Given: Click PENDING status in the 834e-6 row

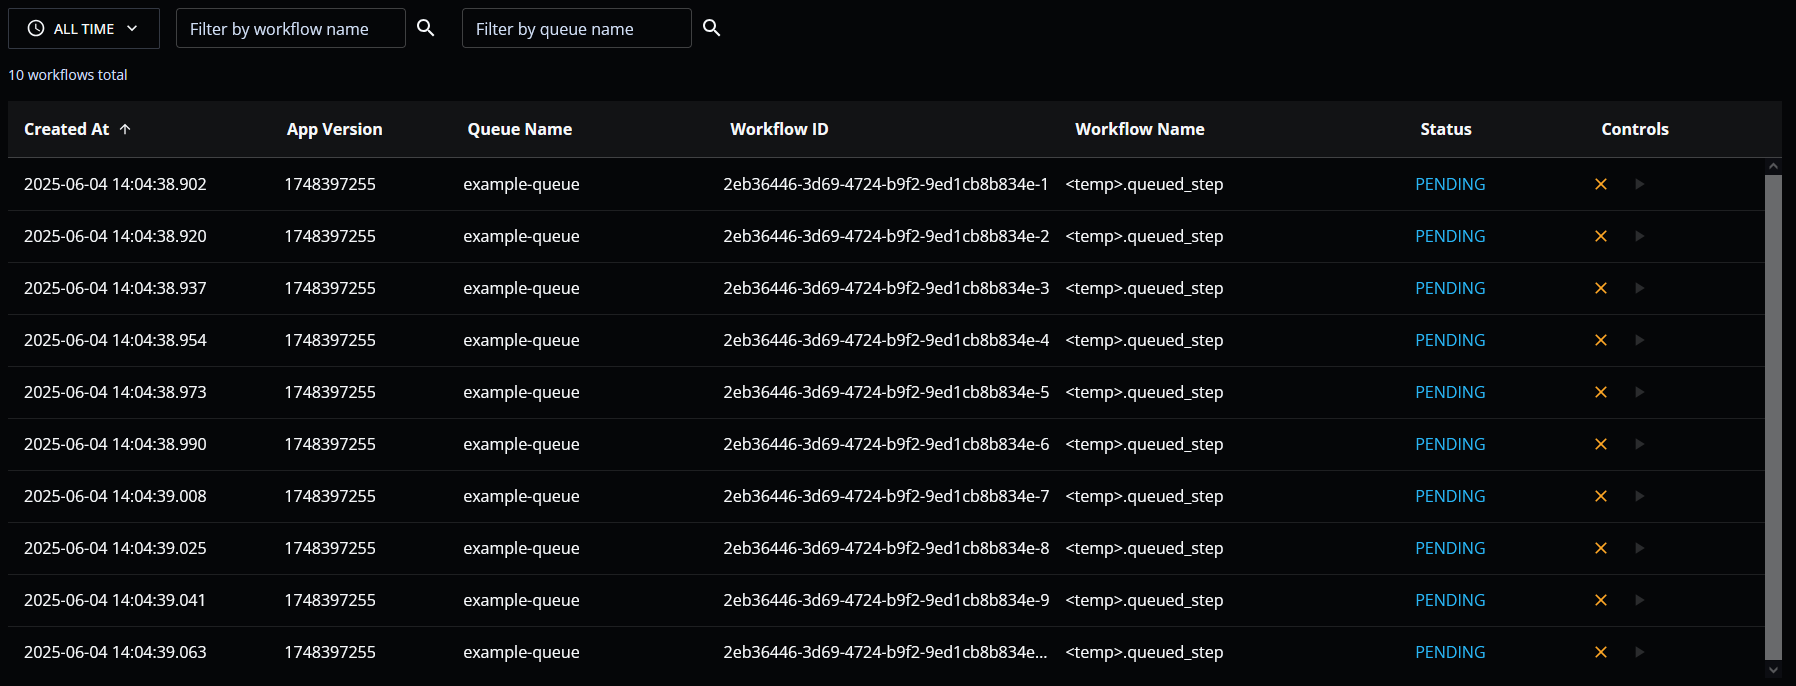Looking at the screenshot, I should click(1450, 444).
